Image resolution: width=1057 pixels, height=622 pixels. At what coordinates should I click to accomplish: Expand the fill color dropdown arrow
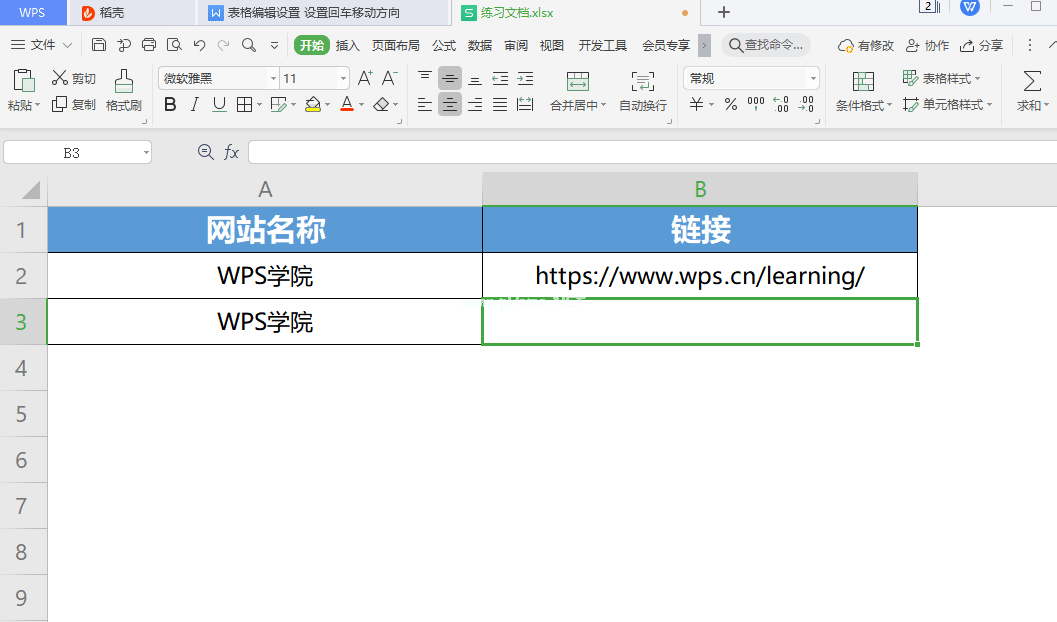[x=327, y=105]
